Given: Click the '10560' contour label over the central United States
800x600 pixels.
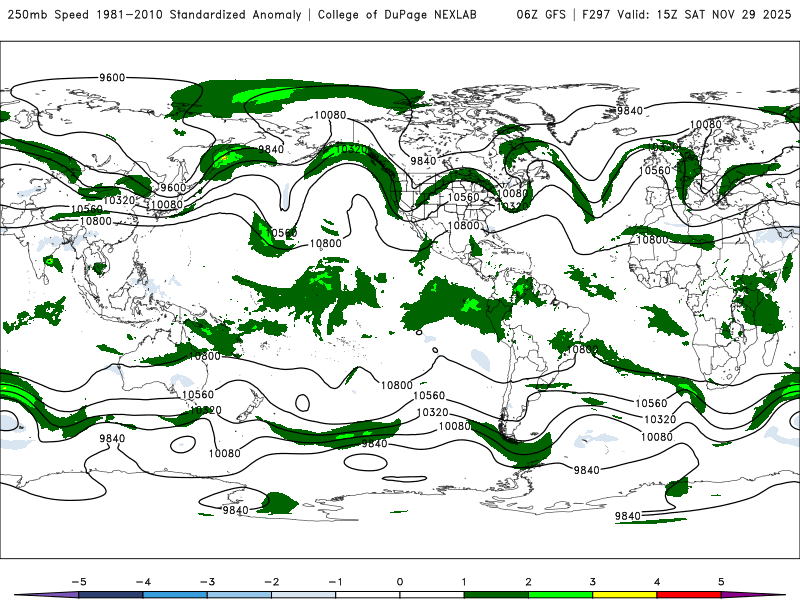Looking at the screenshot, I should click(464, 197).
